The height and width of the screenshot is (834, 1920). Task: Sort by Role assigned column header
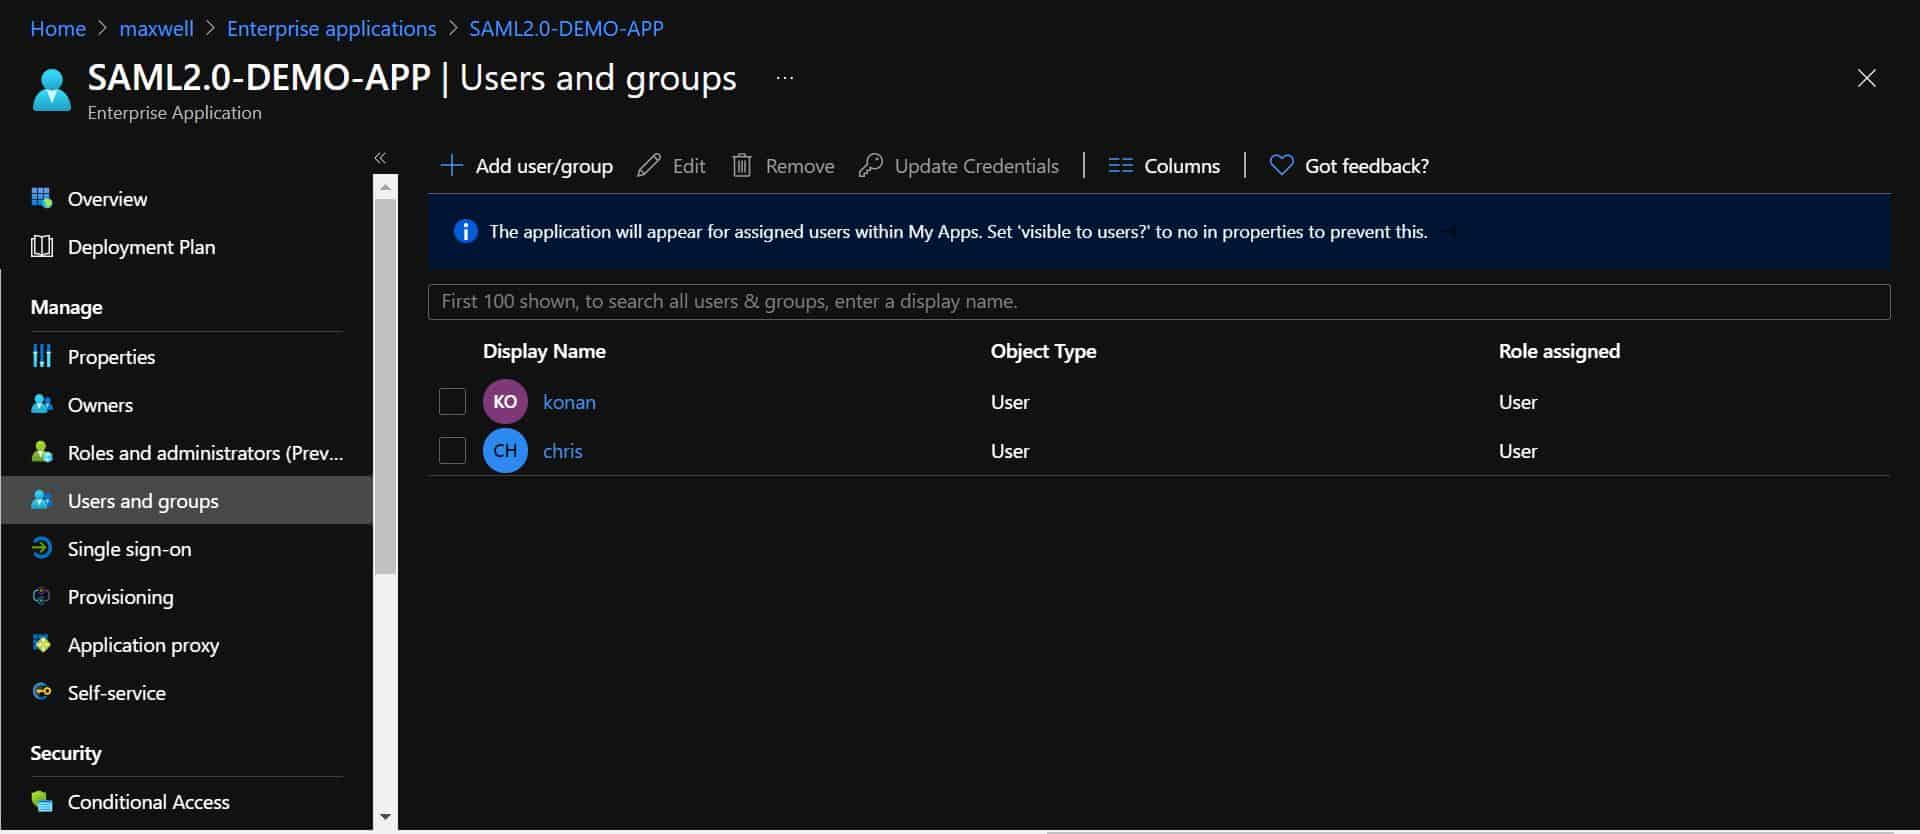pyautogui.click(x=1559, y=351)
